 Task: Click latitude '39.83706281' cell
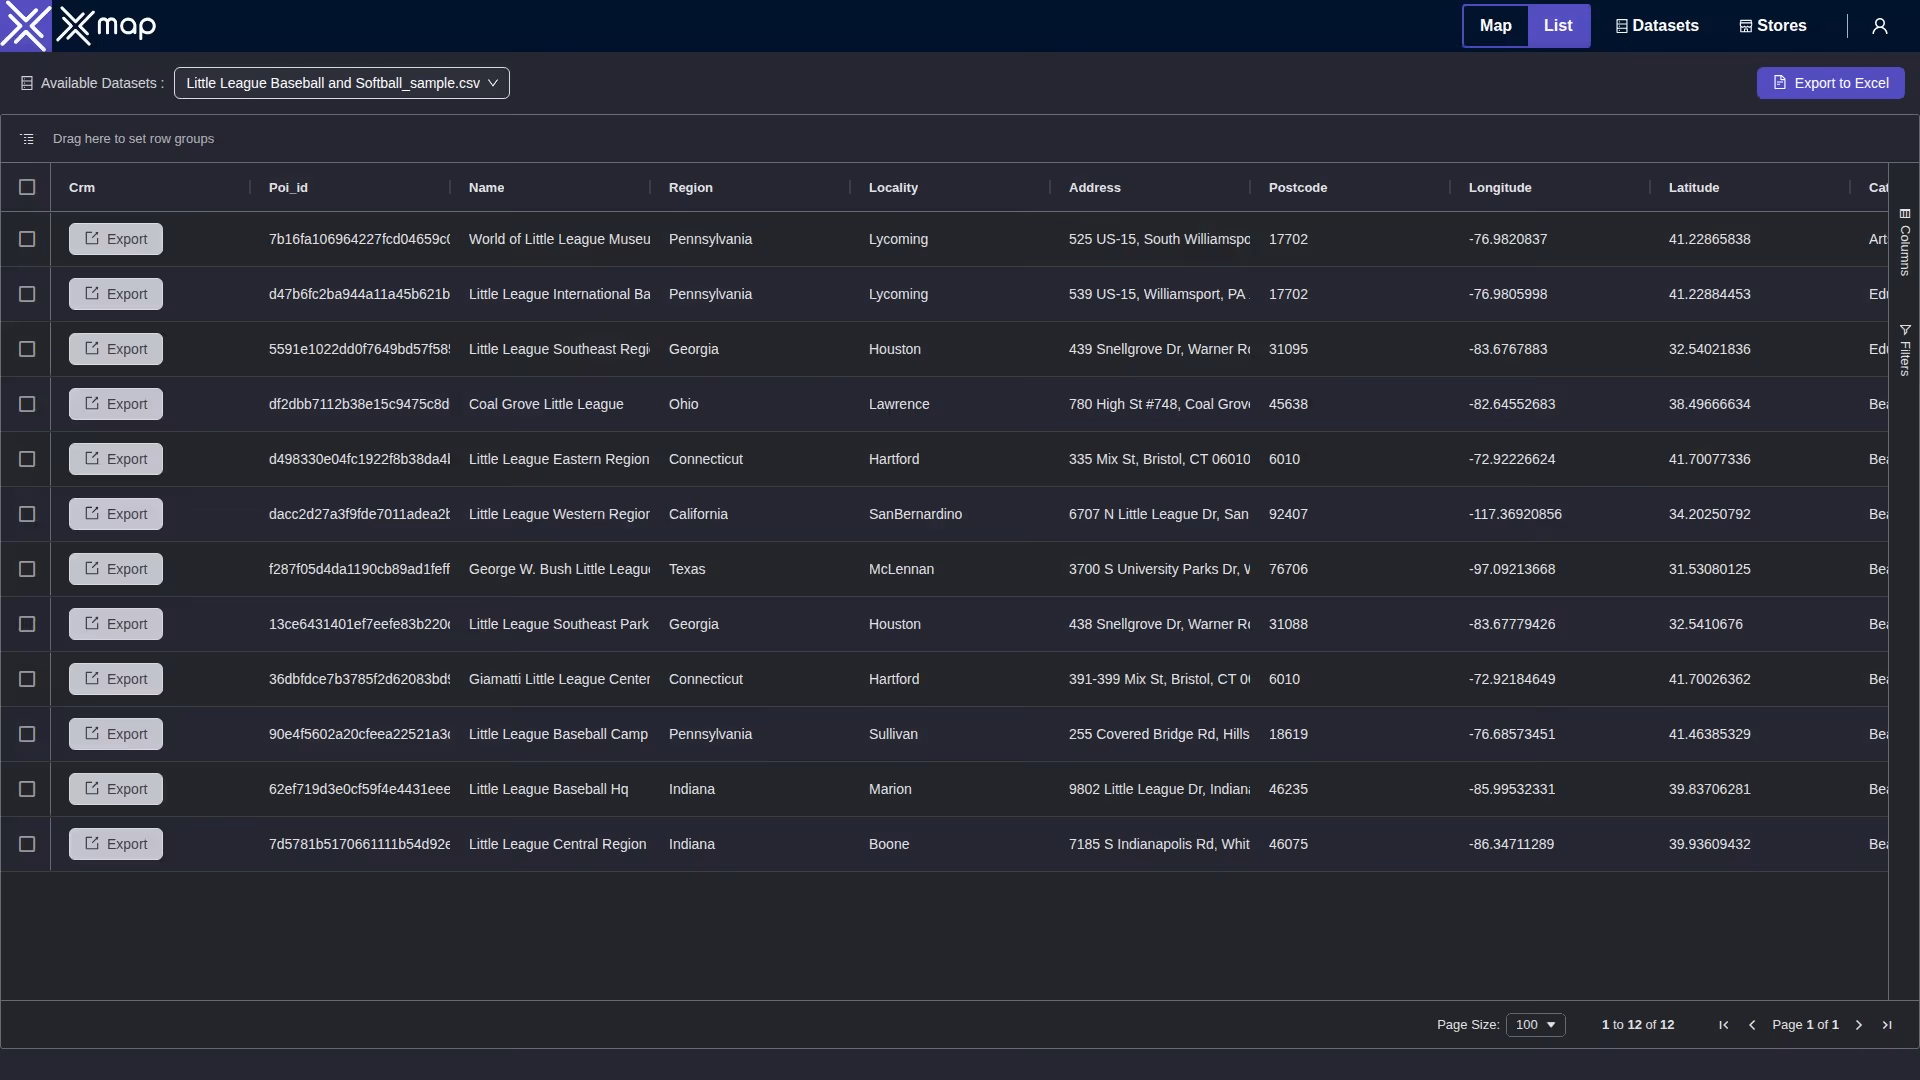[1750, 789]
